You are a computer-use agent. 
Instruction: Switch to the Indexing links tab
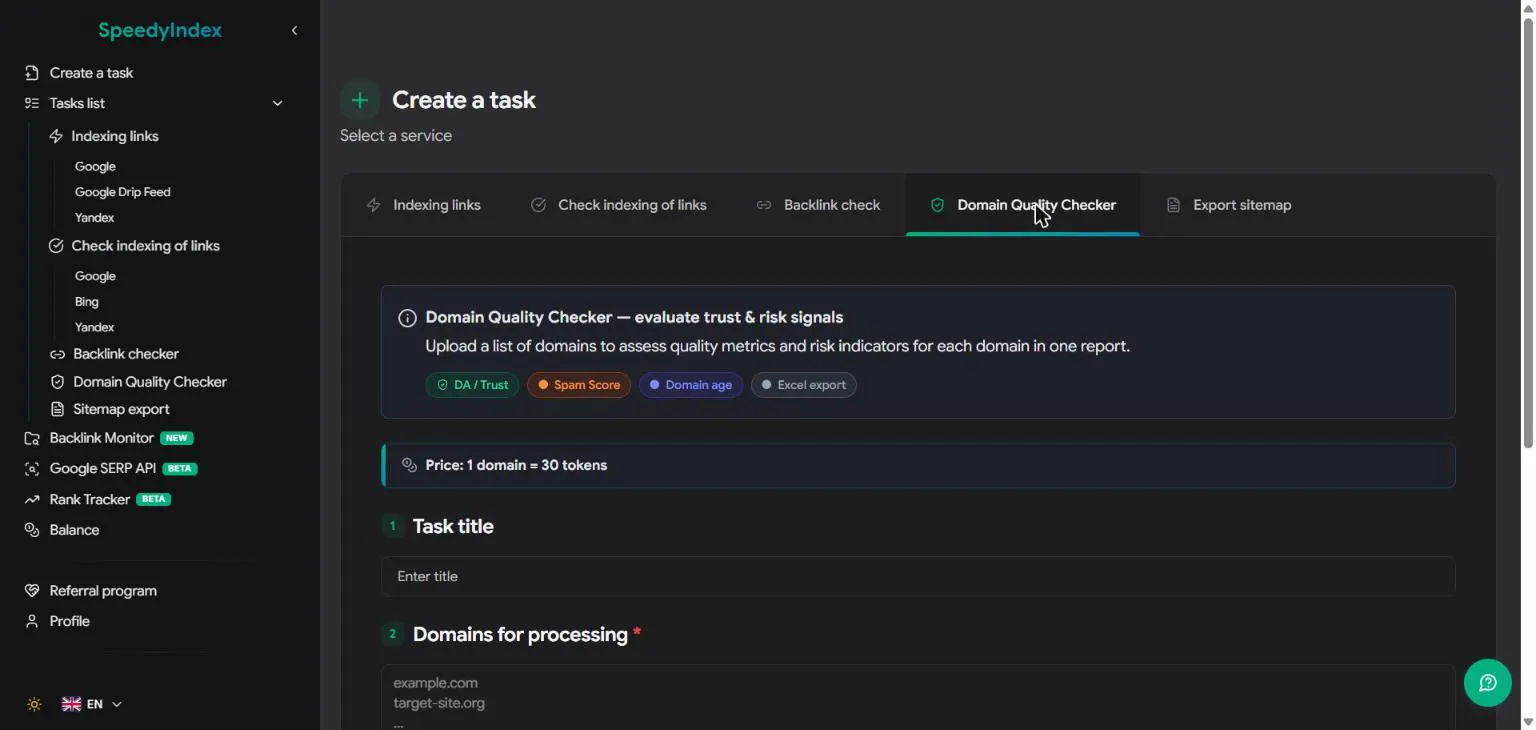pos(424,205)
